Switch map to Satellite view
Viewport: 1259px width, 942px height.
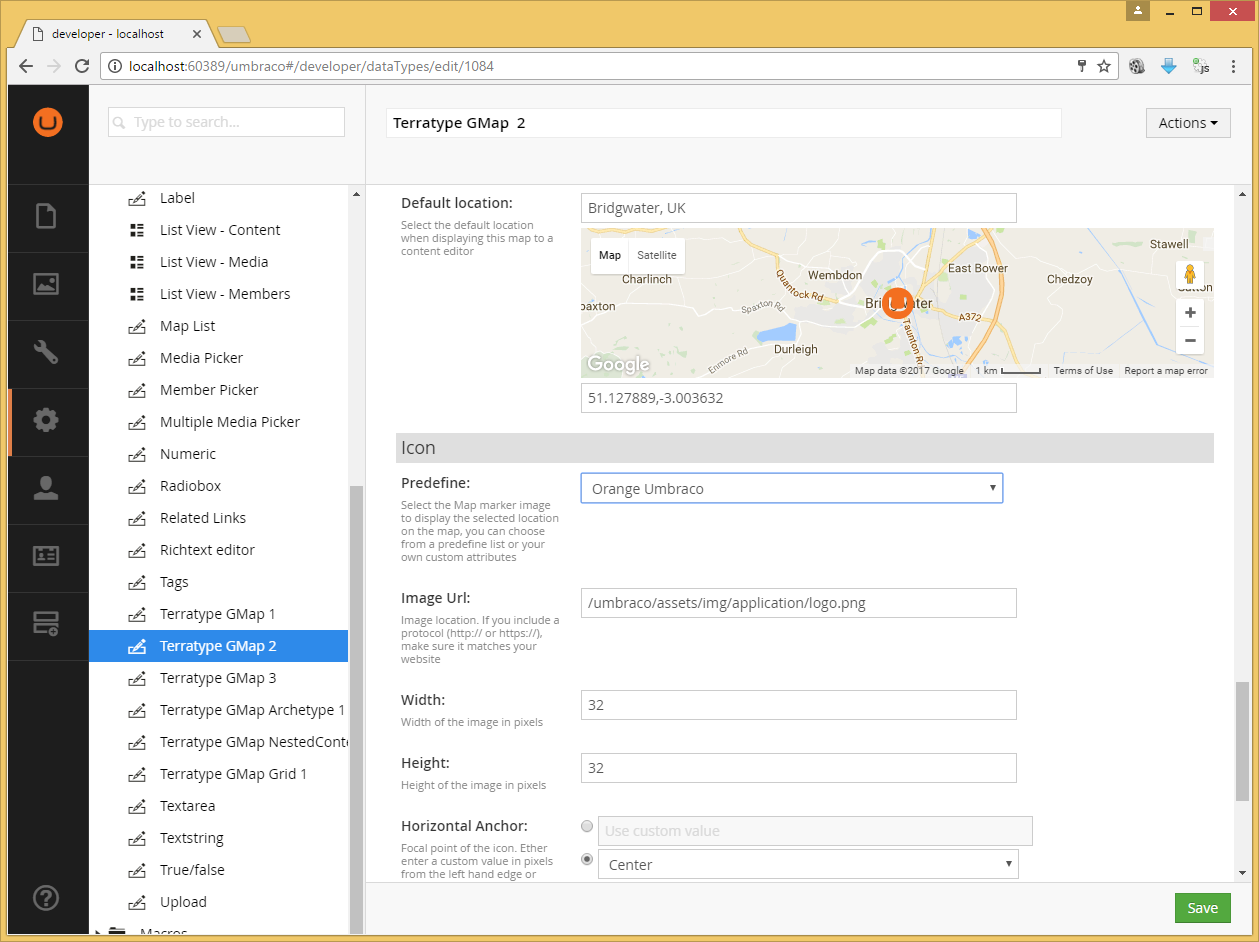pos(657,255)
